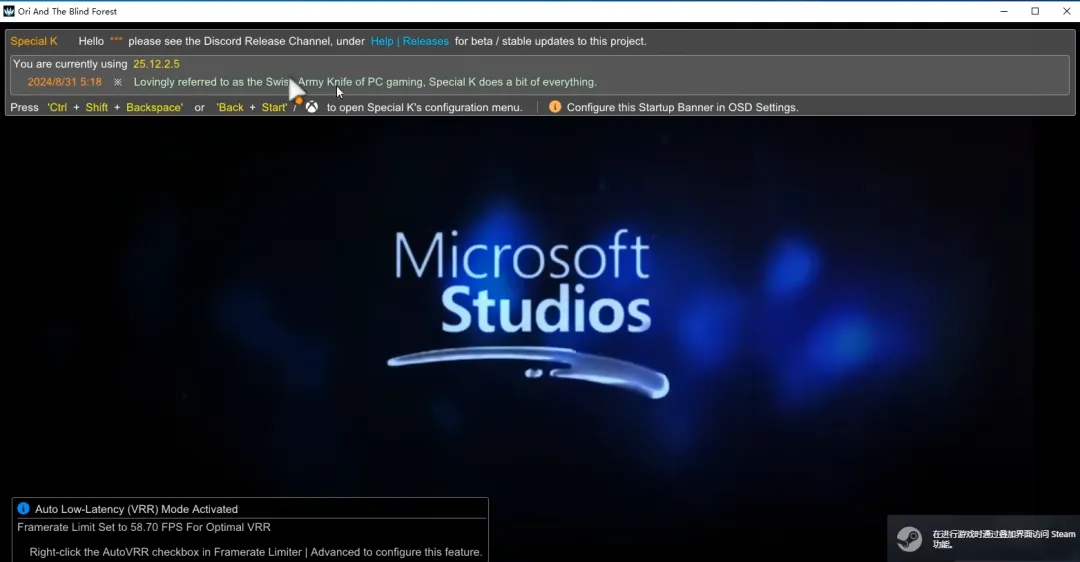
Task: Click the small gray symbol after the date
Action: coord(118,82)
